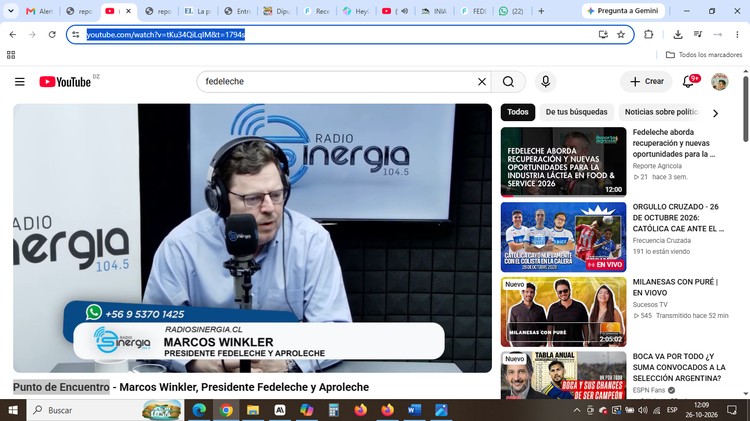Open the Chrome extensions puzzle icon
Image resolution: width=750 pixels, height=421 pixels.
pyautogui.click(x=648, y=34)
